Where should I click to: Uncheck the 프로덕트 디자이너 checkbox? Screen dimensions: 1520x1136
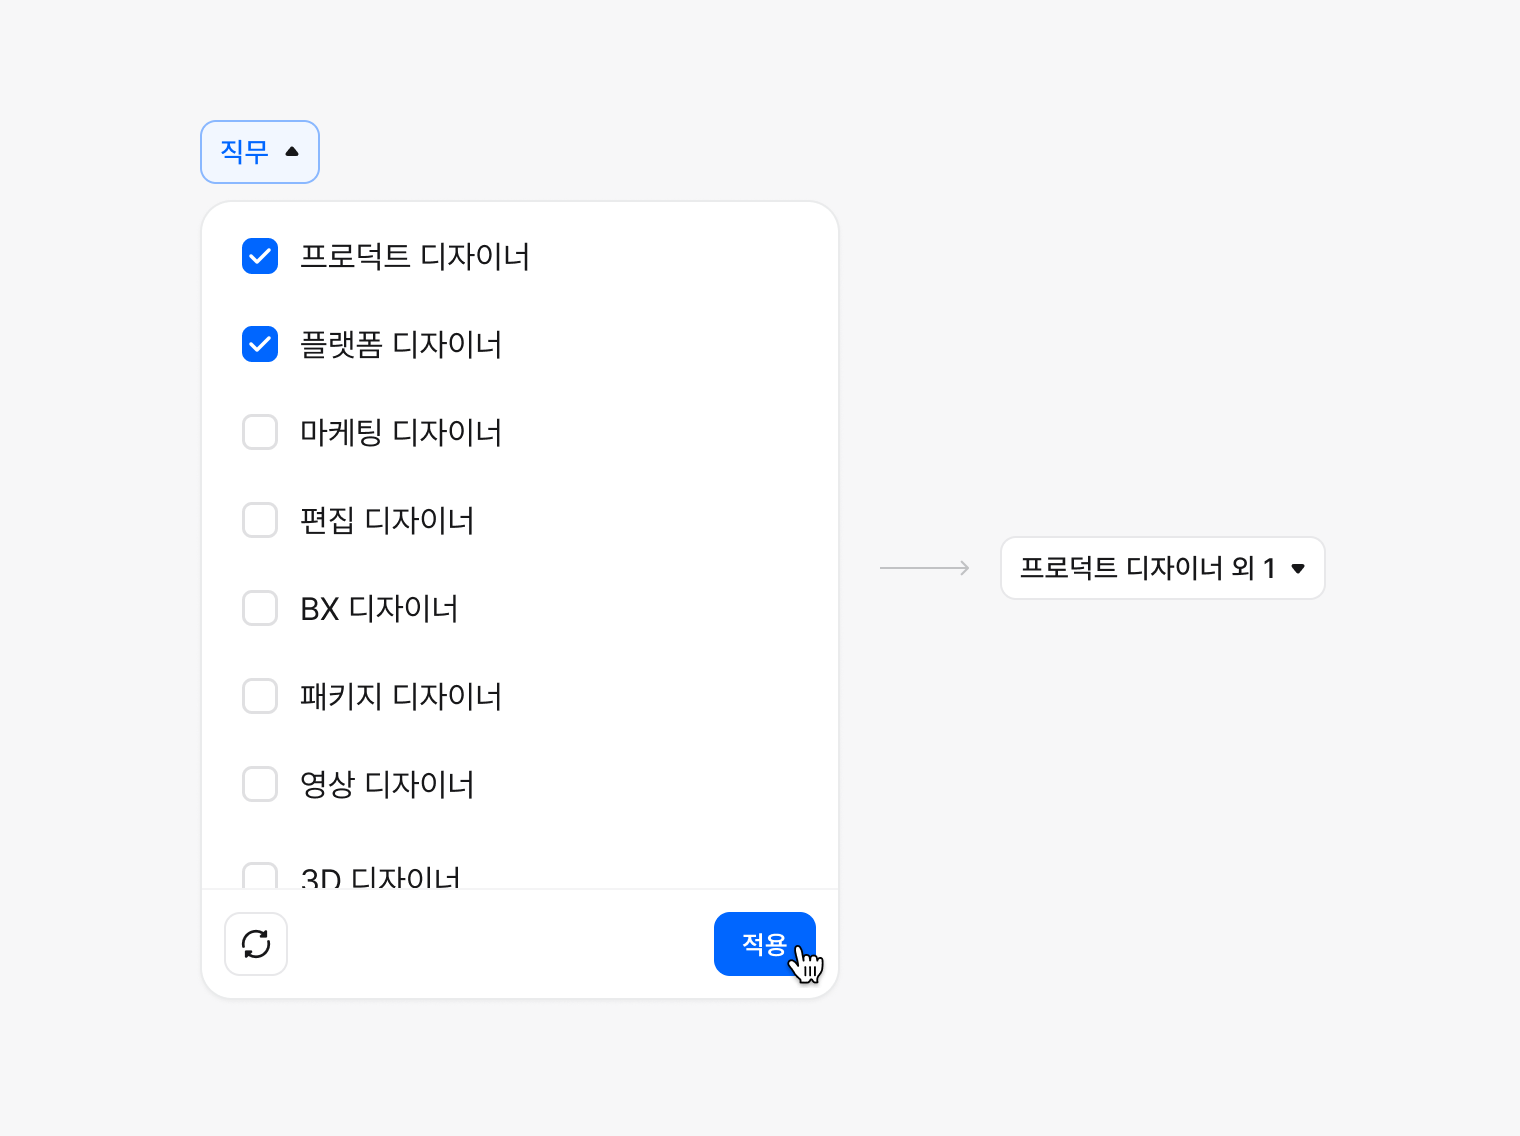click(x=260, y=256)
